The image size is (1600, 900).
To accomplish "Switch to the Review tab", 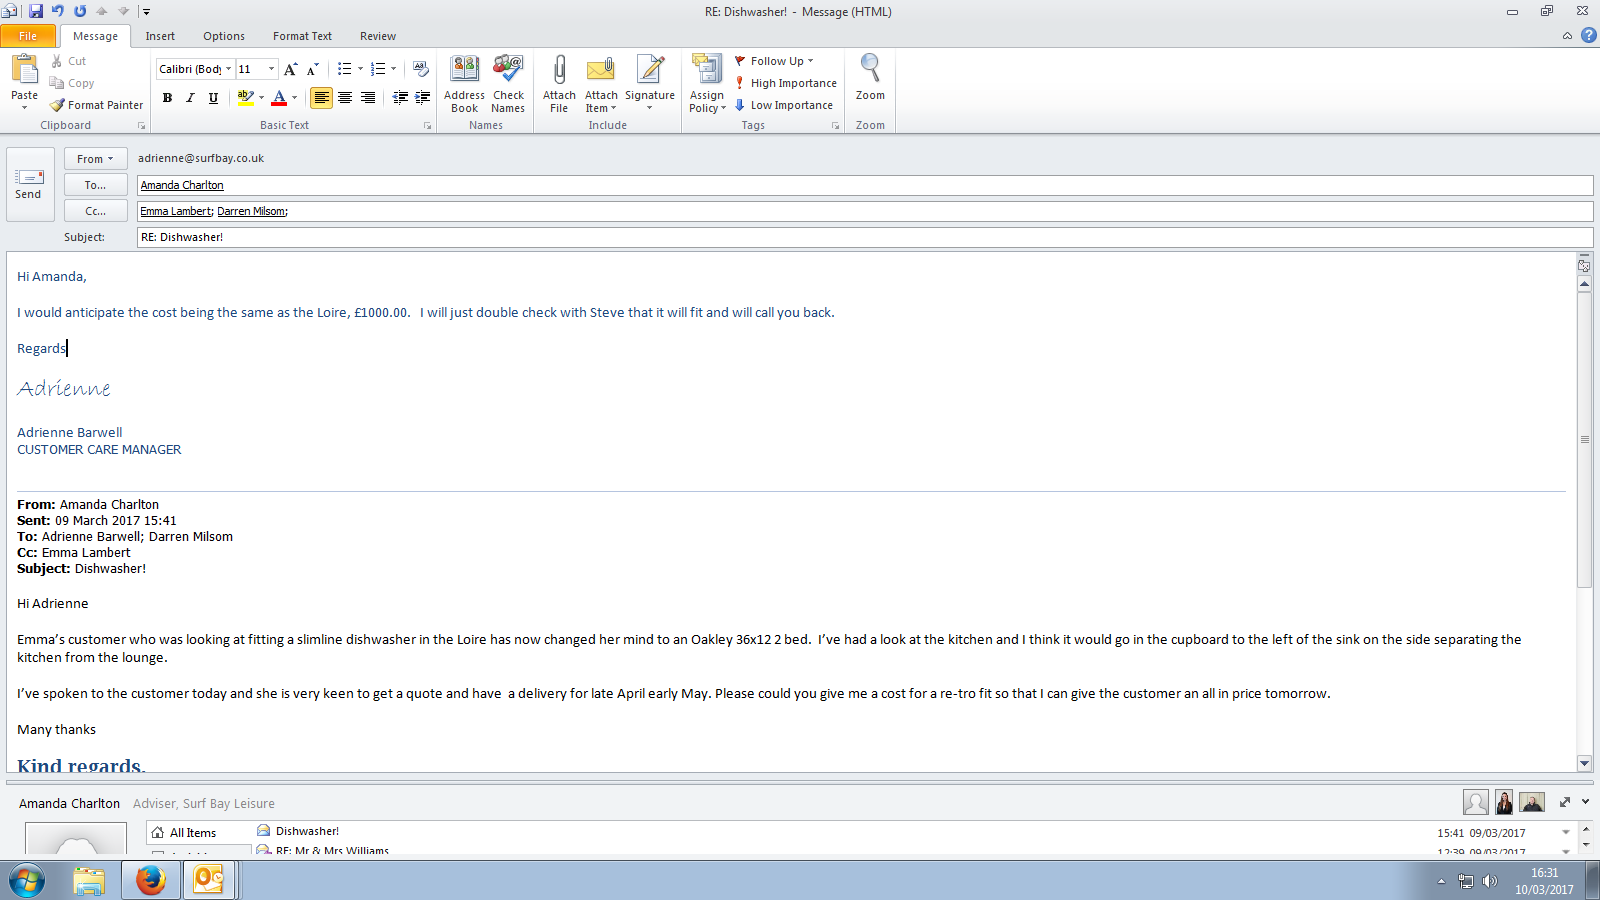I will (x=378, y=36).
